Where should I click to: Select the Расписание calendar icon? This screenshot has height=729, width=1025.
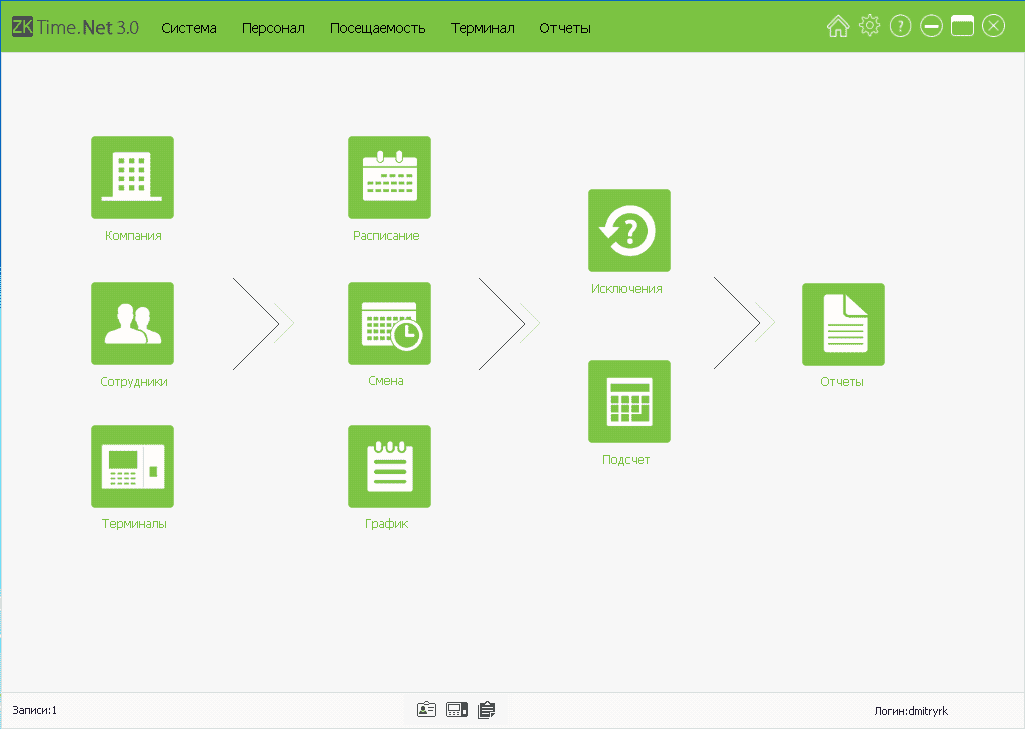389,177
